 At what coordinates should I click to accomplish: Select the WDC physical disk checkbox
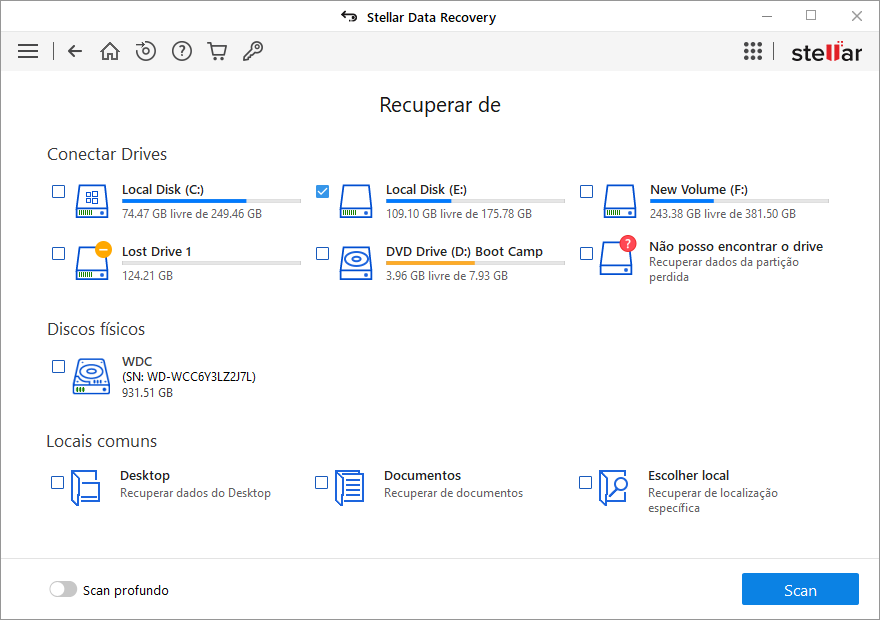tap(59, 367)
